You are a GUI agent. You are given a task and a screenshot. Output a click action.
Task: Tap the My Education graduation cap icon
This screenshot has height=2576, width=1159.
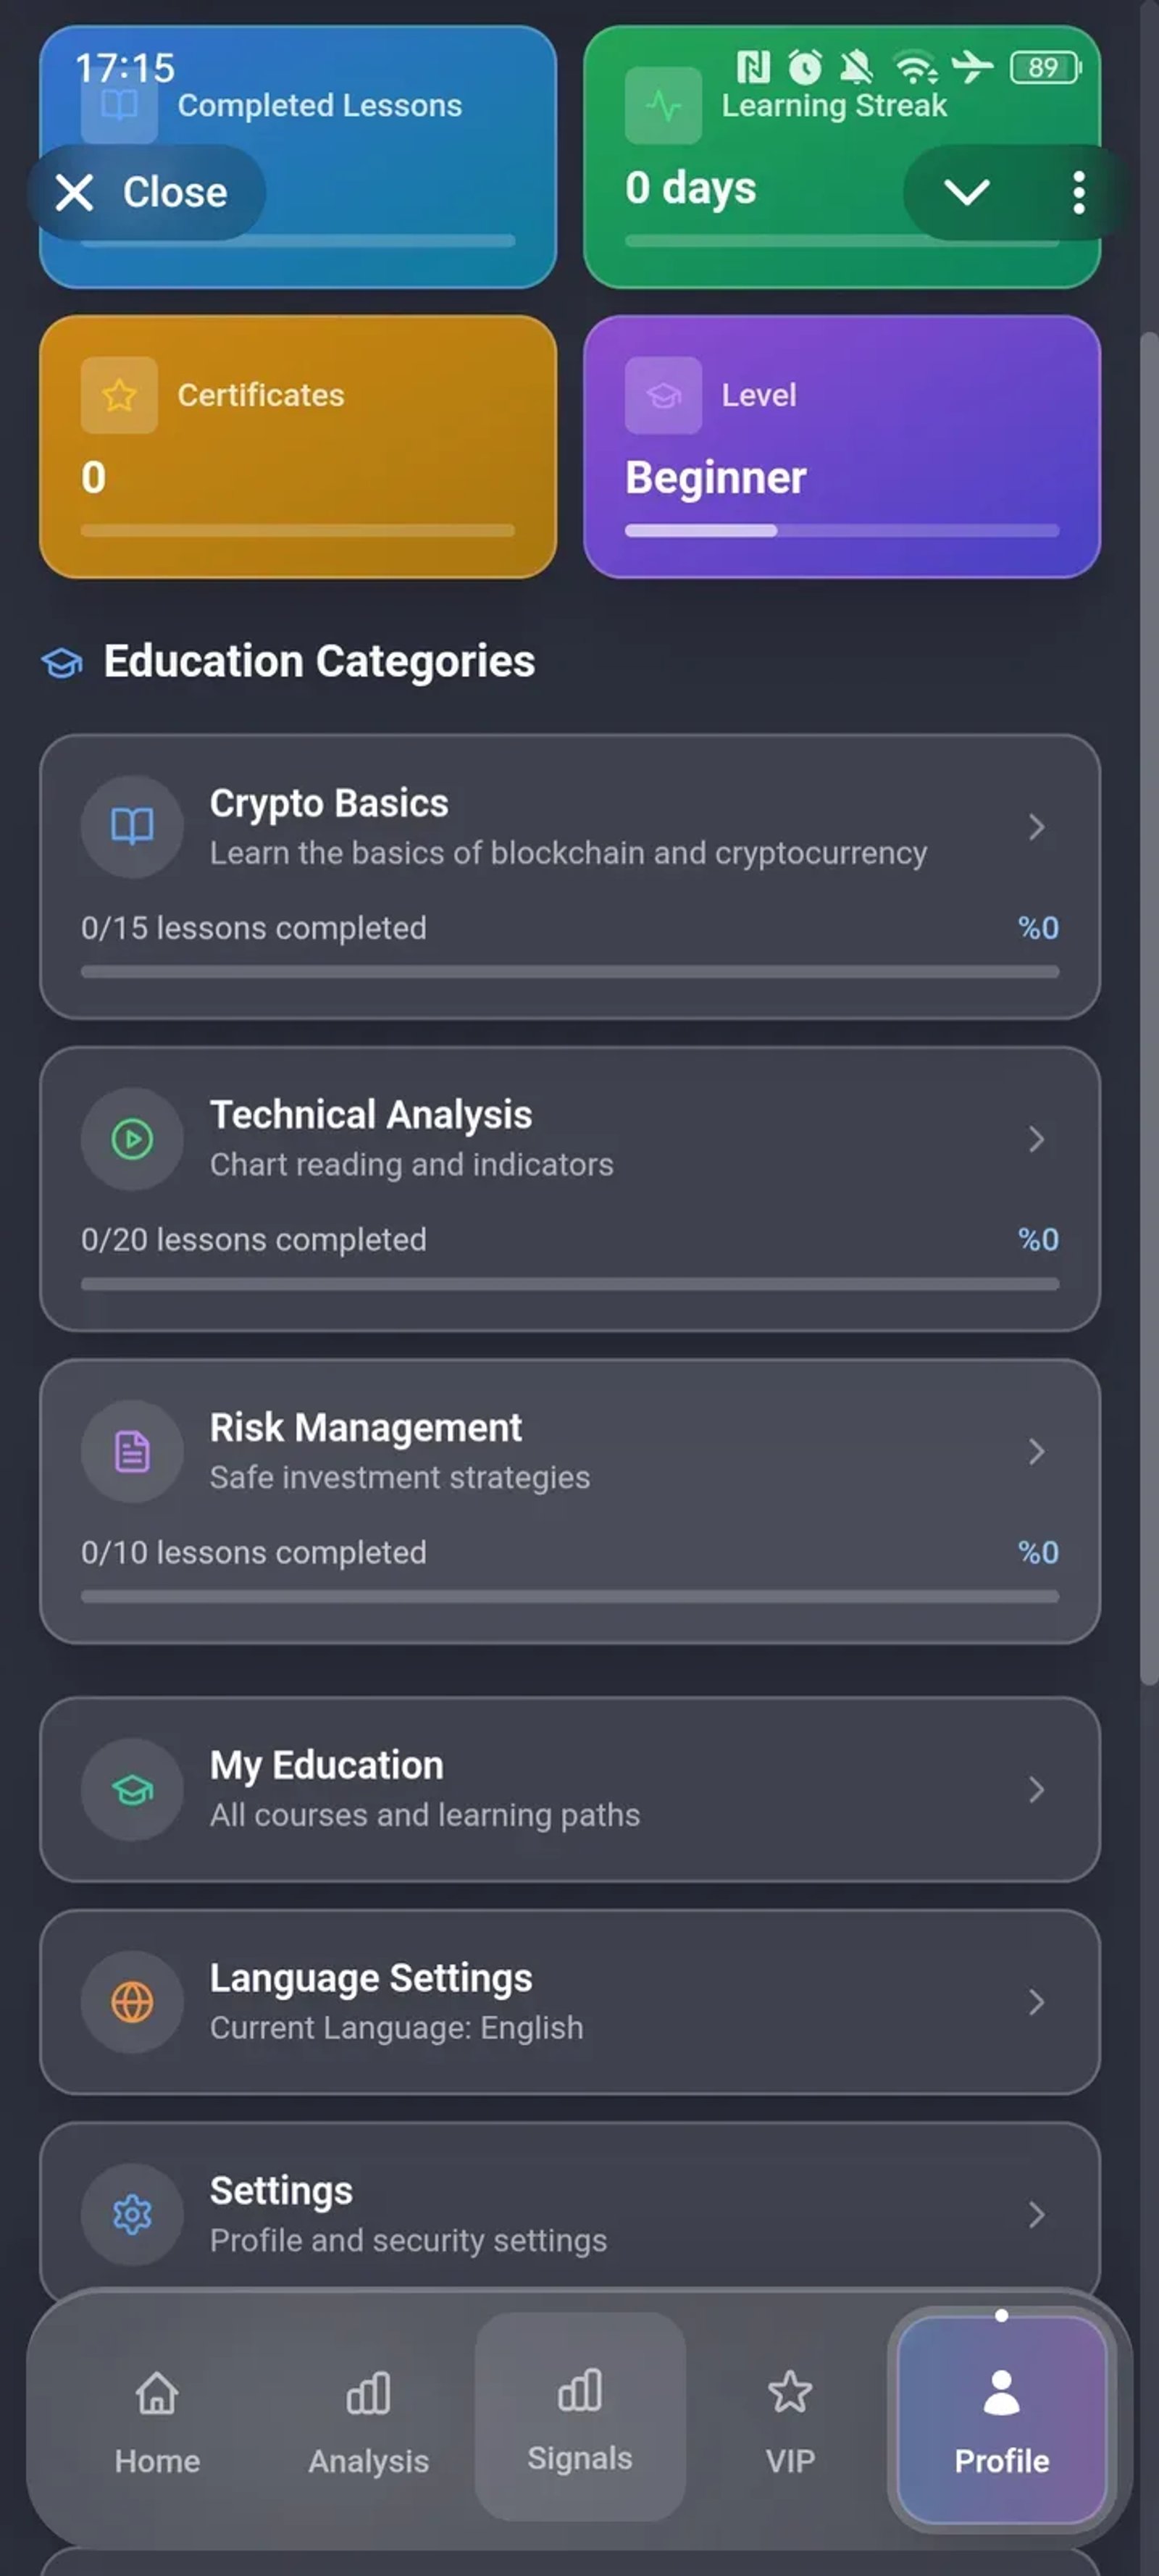point(131,1789)
